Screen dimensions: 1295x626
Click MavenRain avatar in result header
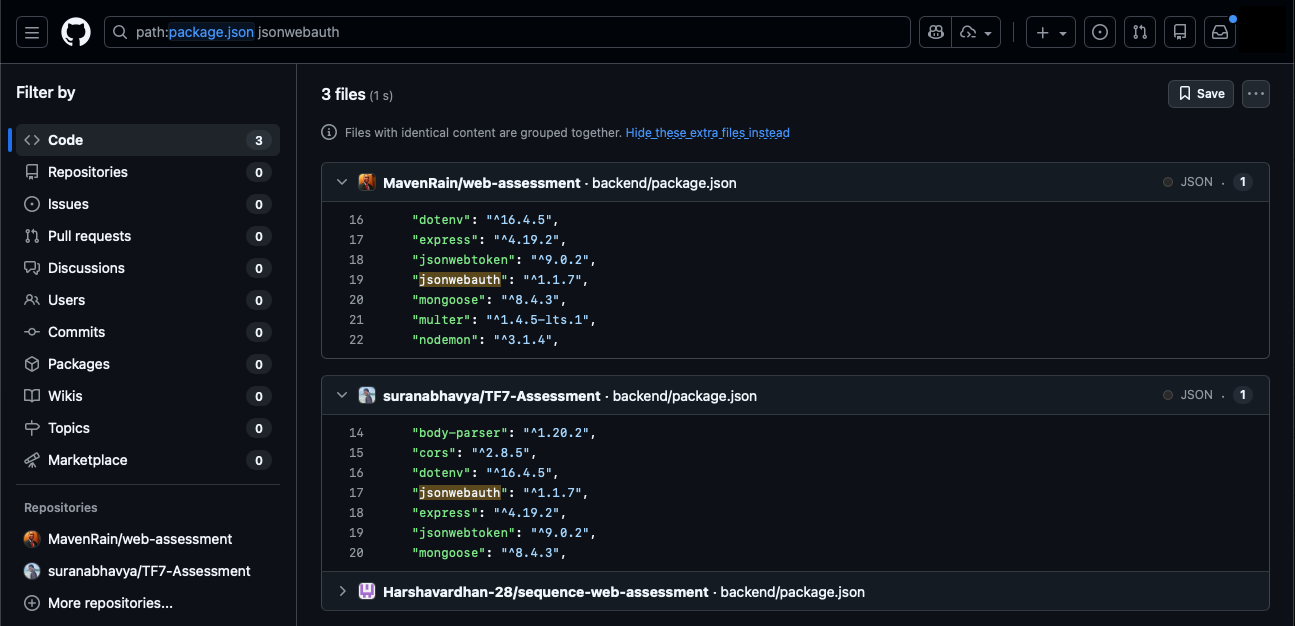(x=367, y=182)
